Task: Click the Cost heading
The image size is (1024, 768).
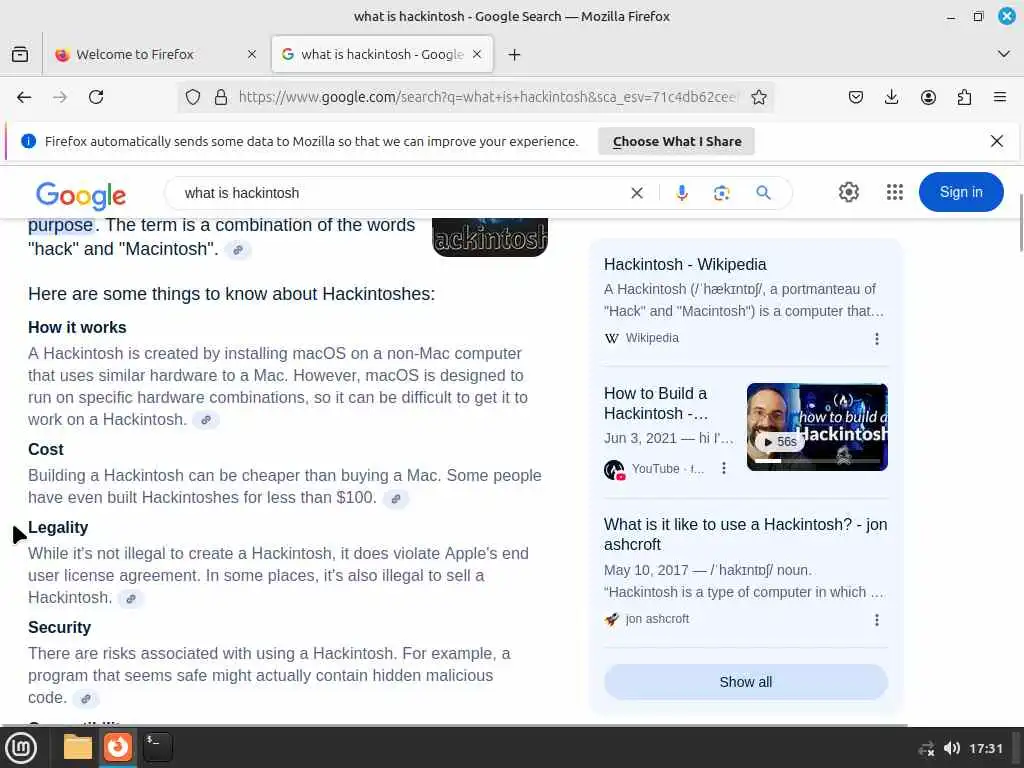Action: click(46, 449)
